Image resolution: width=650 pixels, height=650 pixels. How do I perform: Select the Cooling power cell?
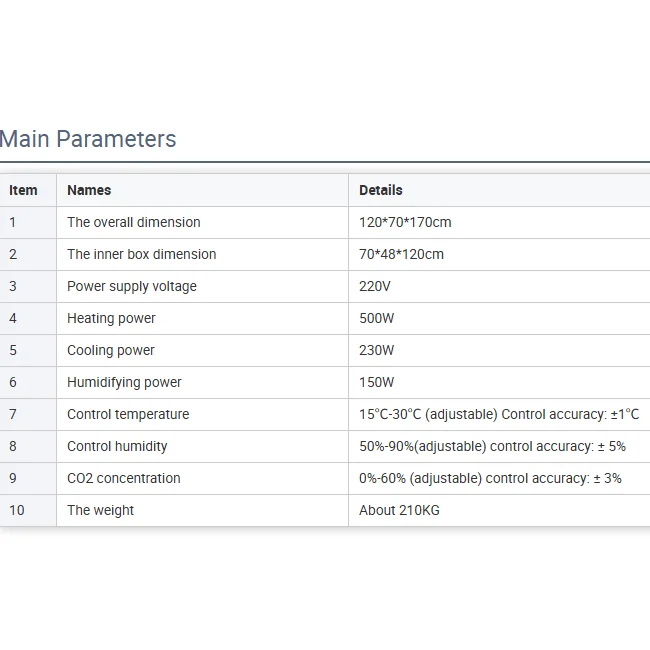click(111, 350)
